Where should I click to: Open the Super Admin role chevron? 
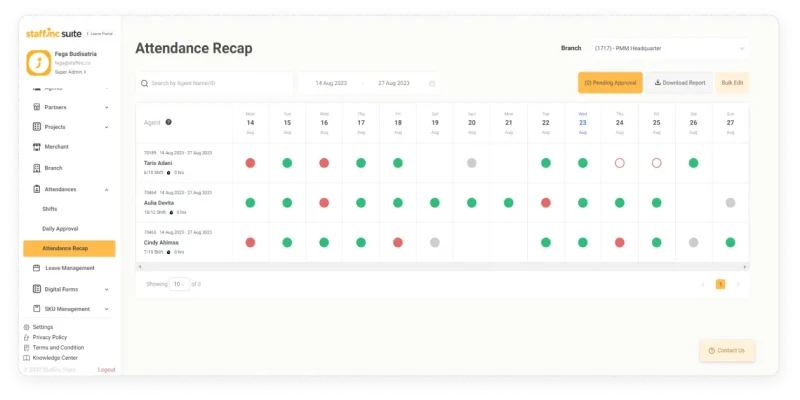point(85,72)
